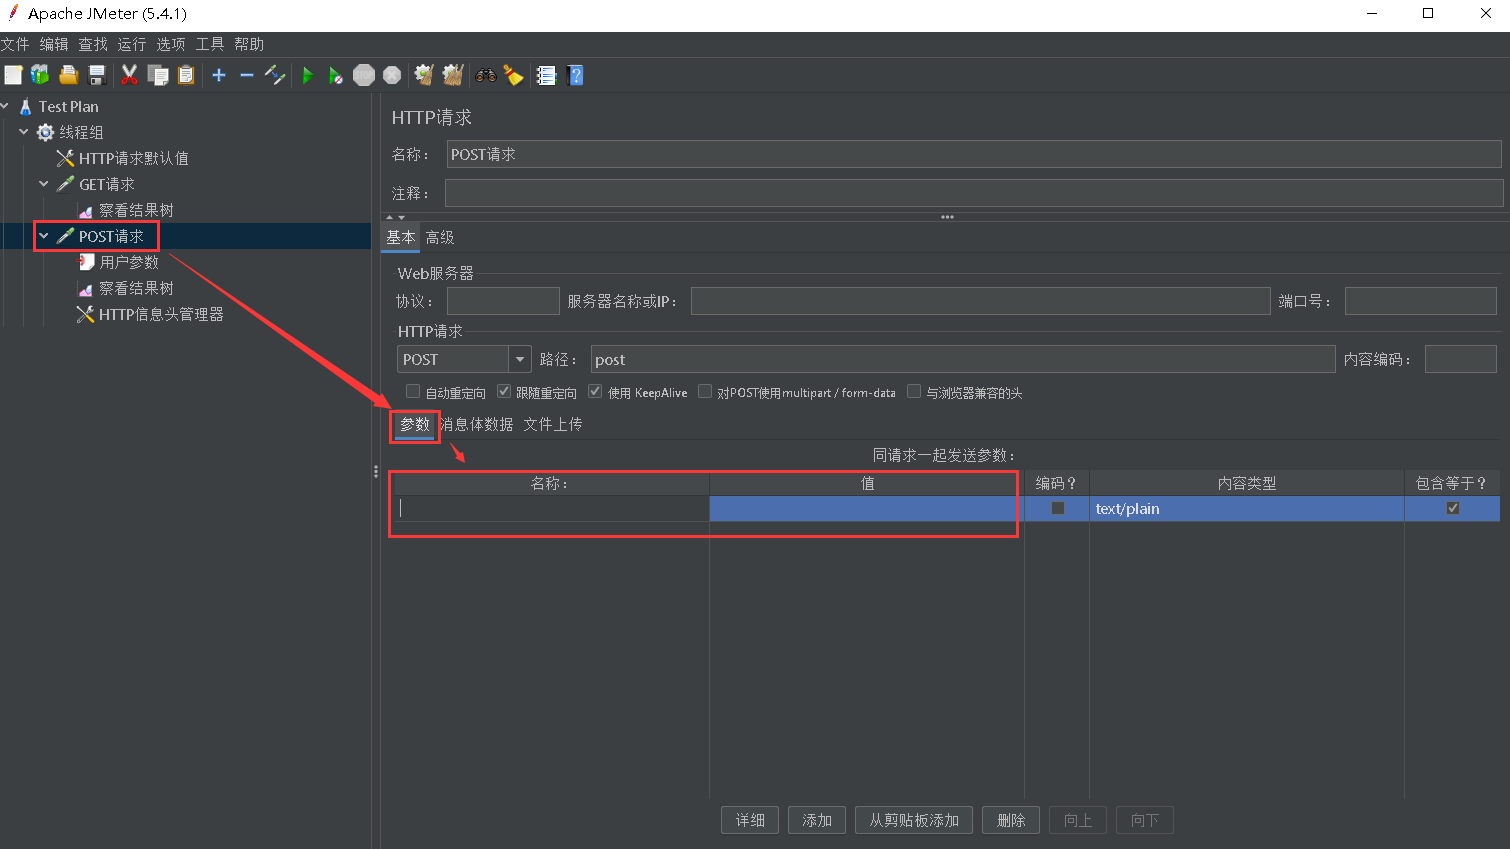1510x849 pixels.
Task: Toggle 编码? checkbox in parameter row
Action: coord(1057,508)
